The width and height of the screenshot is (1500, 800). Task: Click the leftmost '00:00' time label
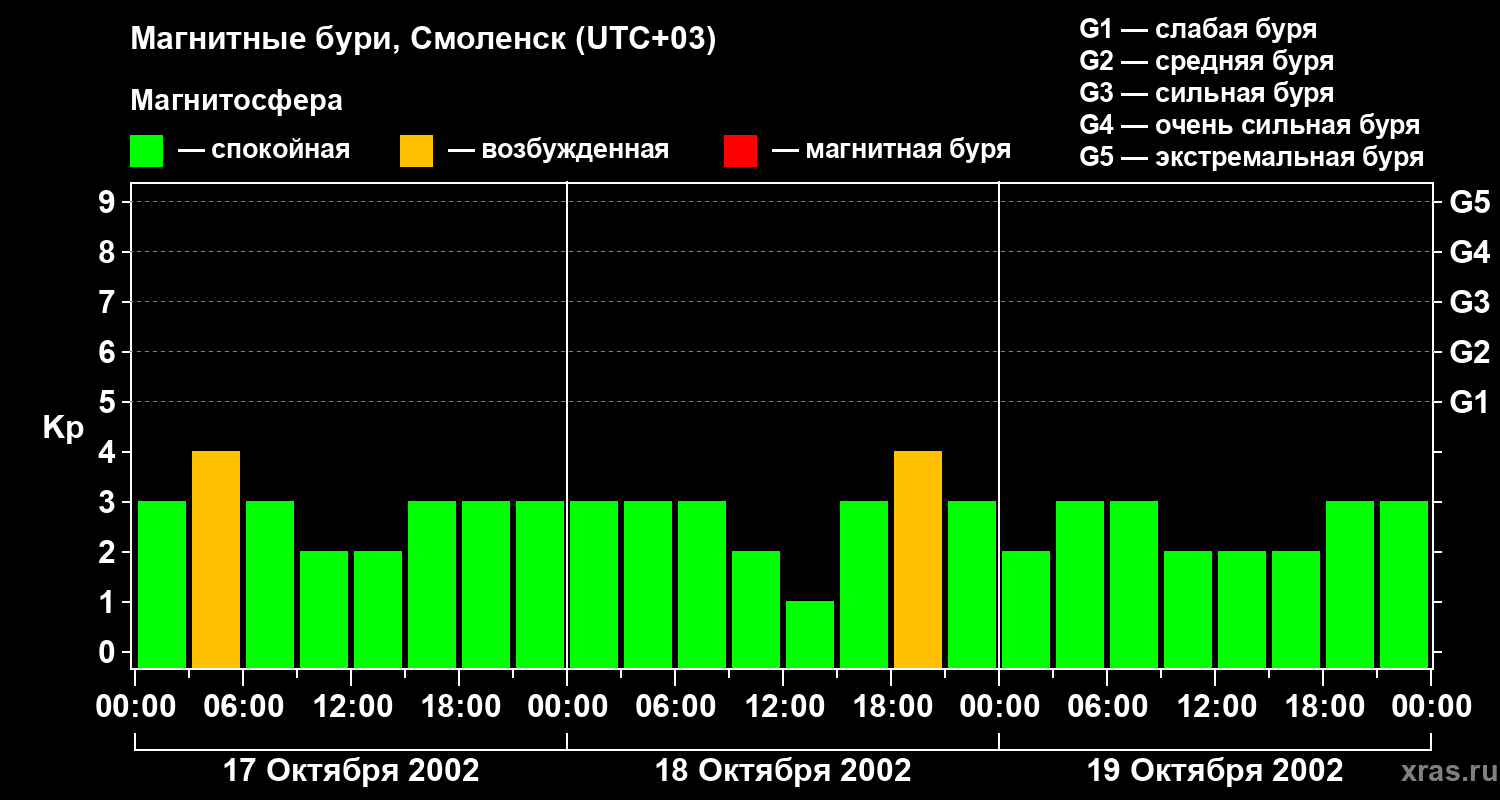pyautogui.click(x=135, y=707)
